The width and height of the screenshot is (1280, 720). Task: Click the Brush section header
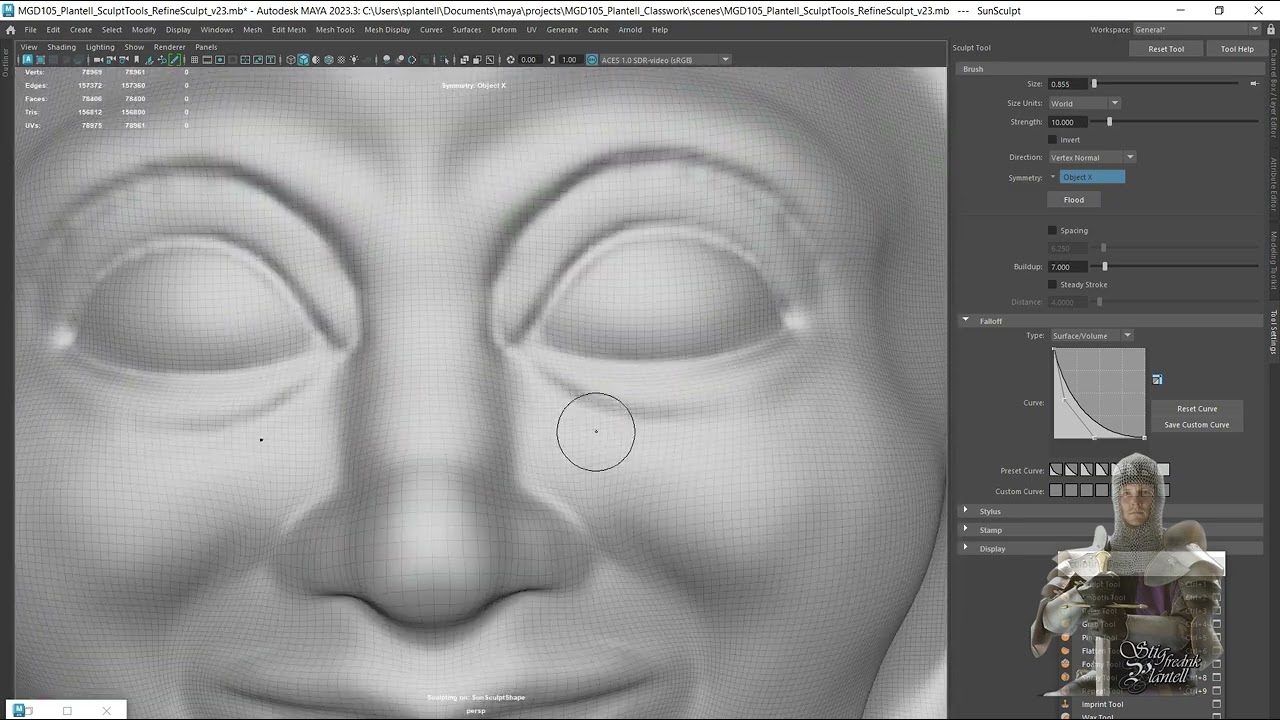(1110, 69)
